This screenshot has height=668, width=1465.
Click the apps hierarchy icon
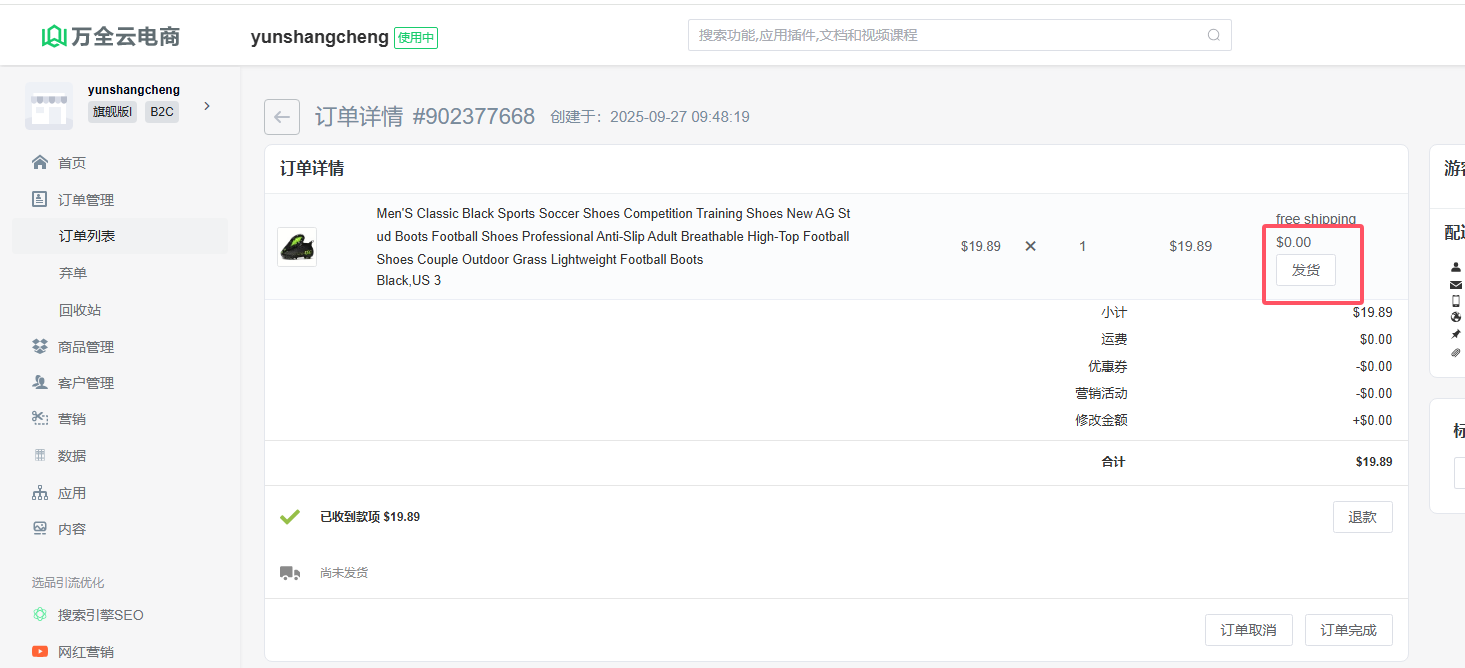(40, 492)
